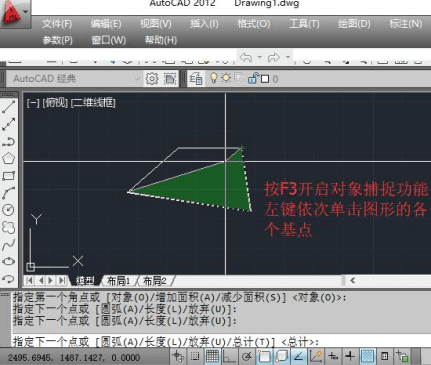Toggle Lineweight display in status bar

[350, 357]
